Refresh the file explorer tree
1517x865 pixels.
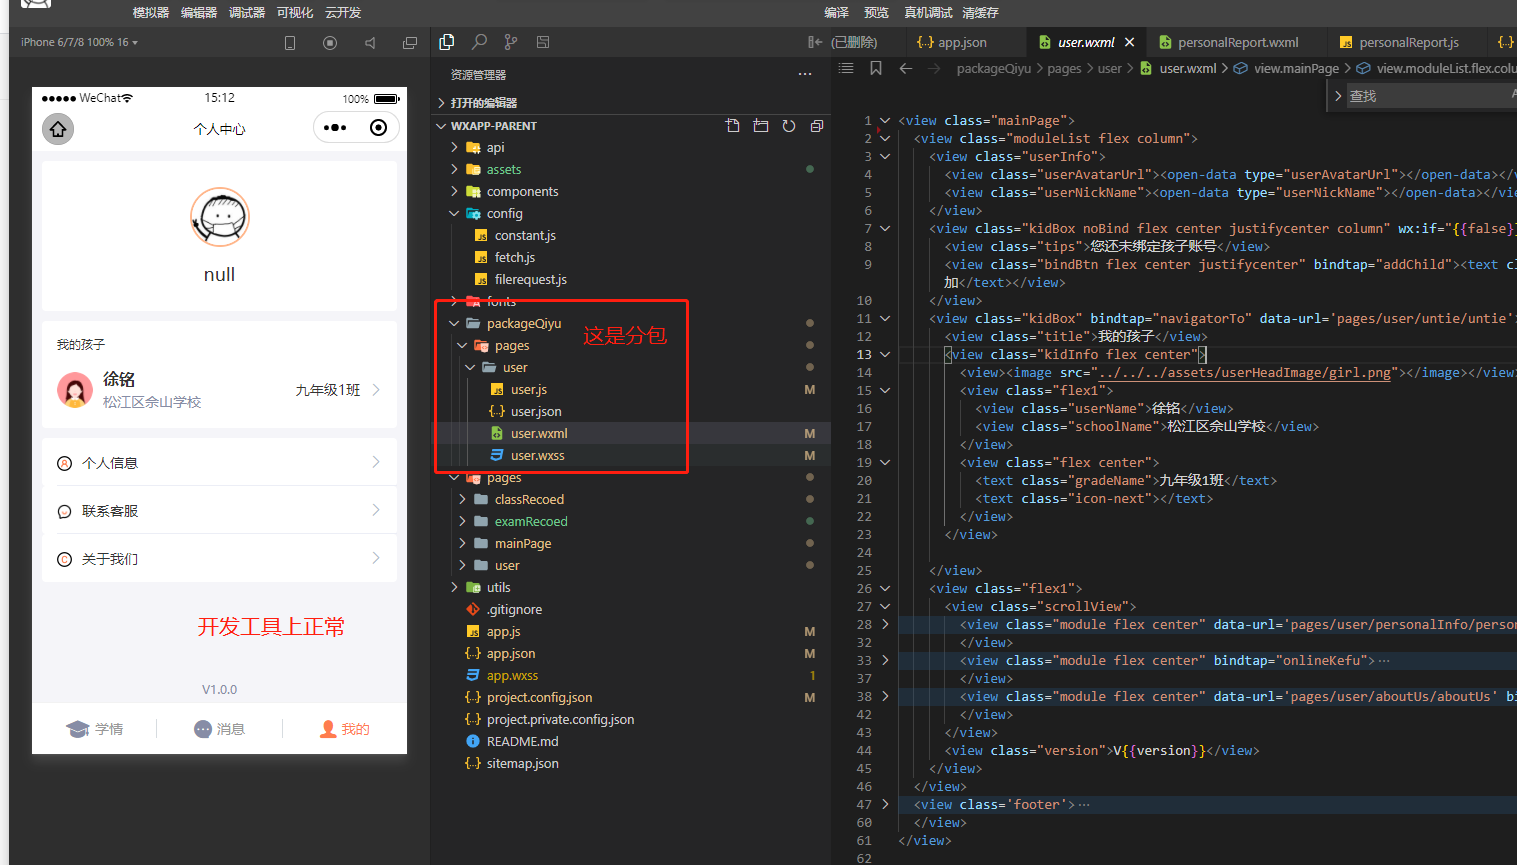coord(789,126)
